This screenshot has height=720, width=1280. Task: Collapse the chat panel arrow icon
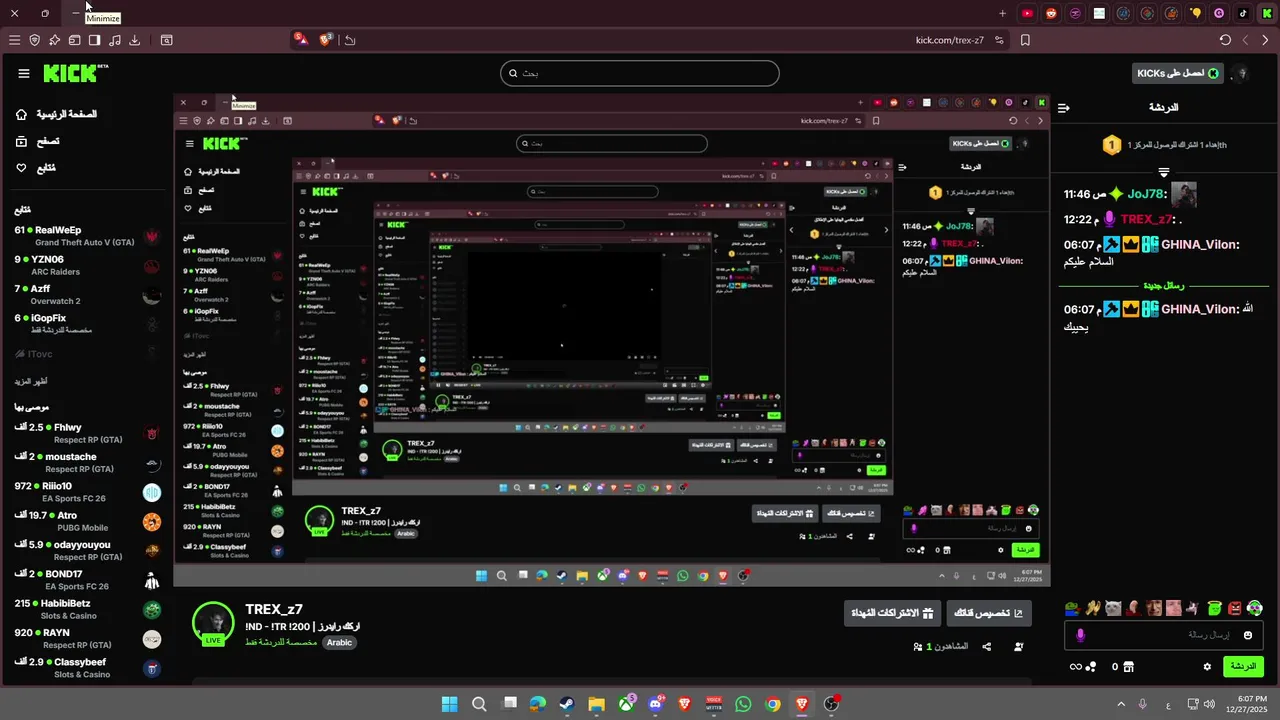click(x=1064, y=107)
